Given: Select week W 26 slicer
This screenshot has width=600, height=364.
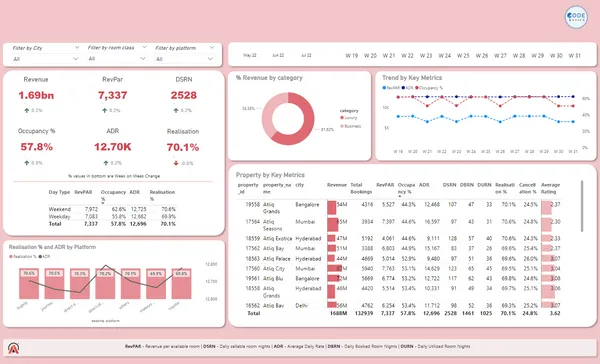Looking at the screenshot, I should click(x=482, y=55).
